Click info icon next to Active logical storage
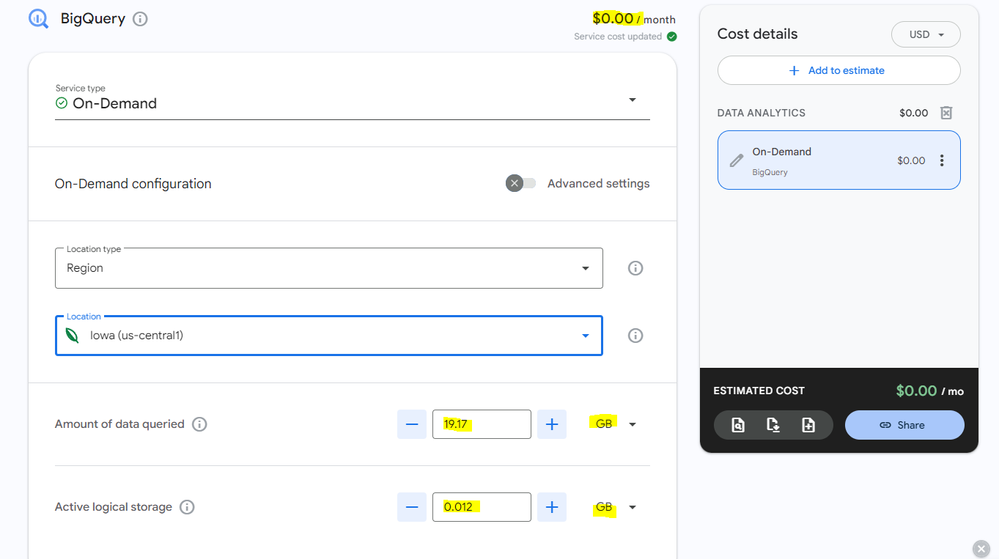 point(187,507)
